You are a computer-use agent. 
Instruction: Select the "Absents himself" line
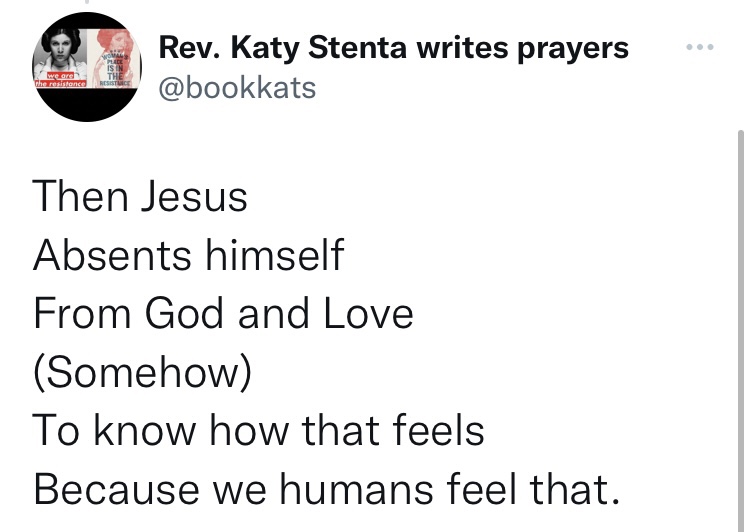click(x=188, y=256)
